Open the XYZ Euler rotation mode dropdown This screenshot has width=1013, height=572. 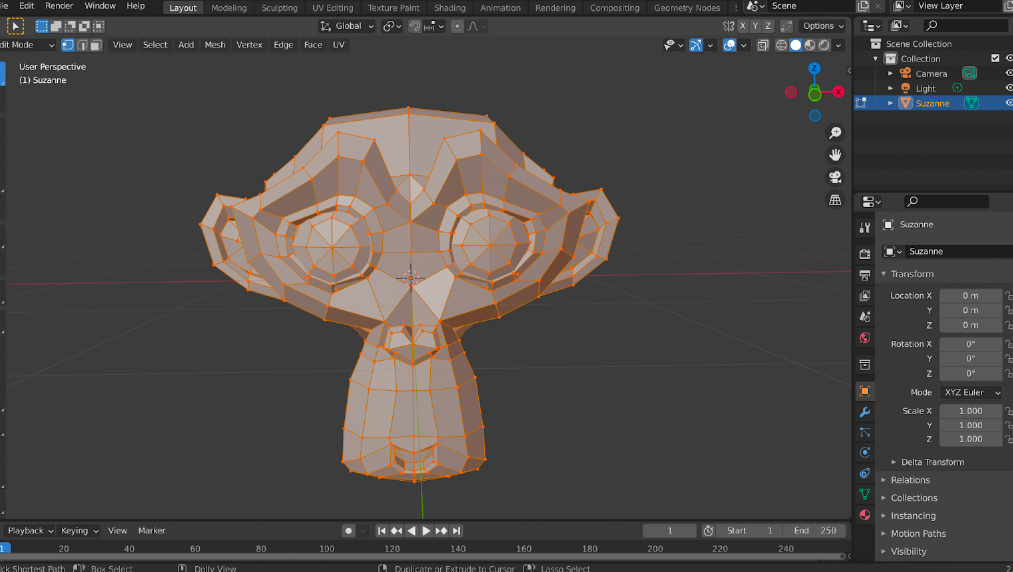[971, 392]
